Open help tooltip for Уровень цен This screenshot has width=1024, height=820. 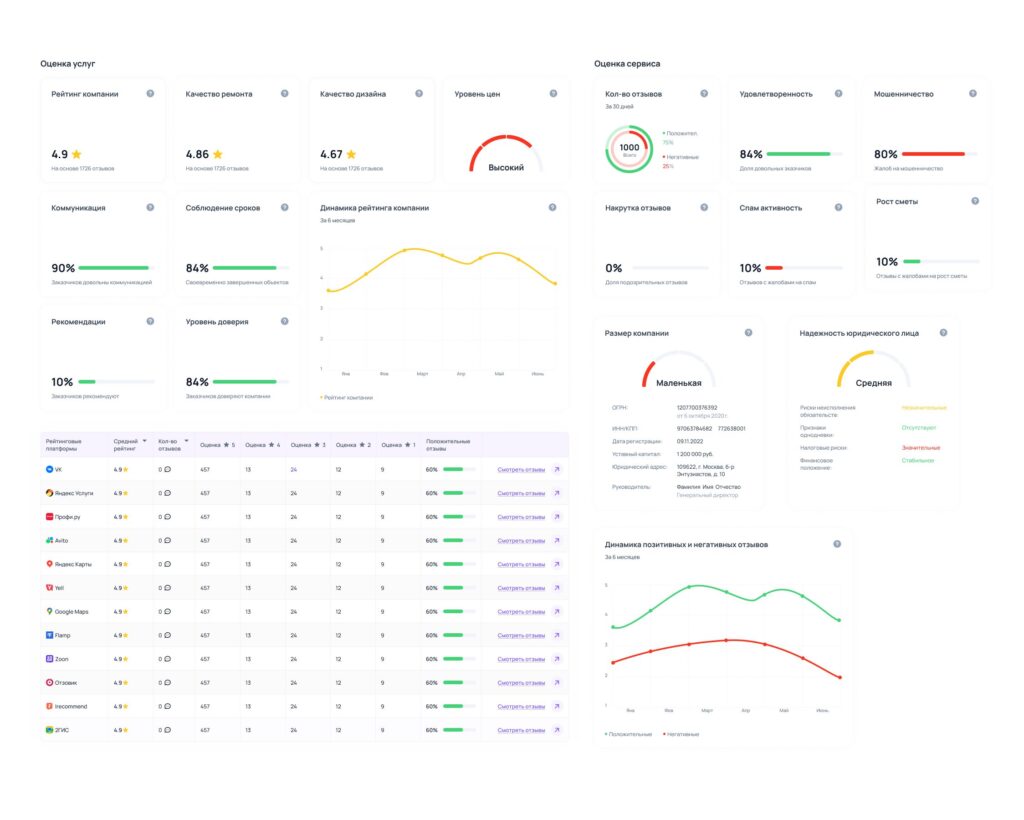point(553,93)
